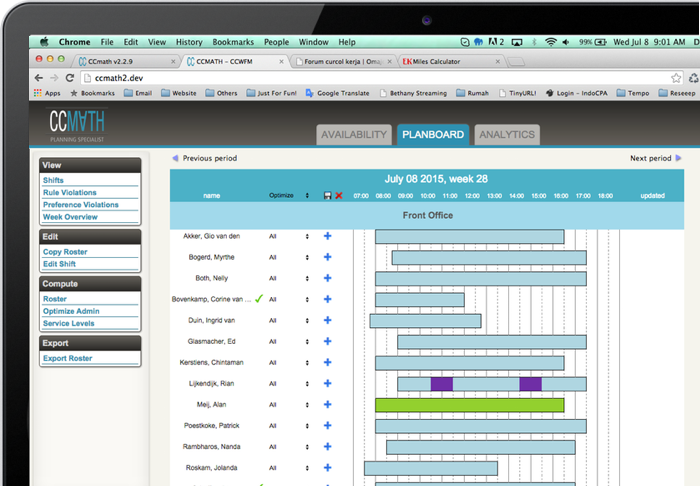Click first purple break block for Lijkendijk, Rian
700x486 pixels.
point(442,384)
